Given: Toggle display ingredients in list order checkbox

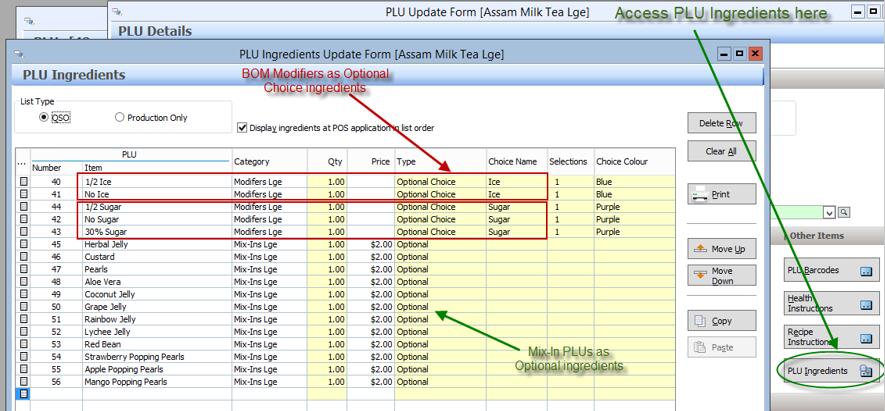Looking at the screenshot, I should coord(242,128).
